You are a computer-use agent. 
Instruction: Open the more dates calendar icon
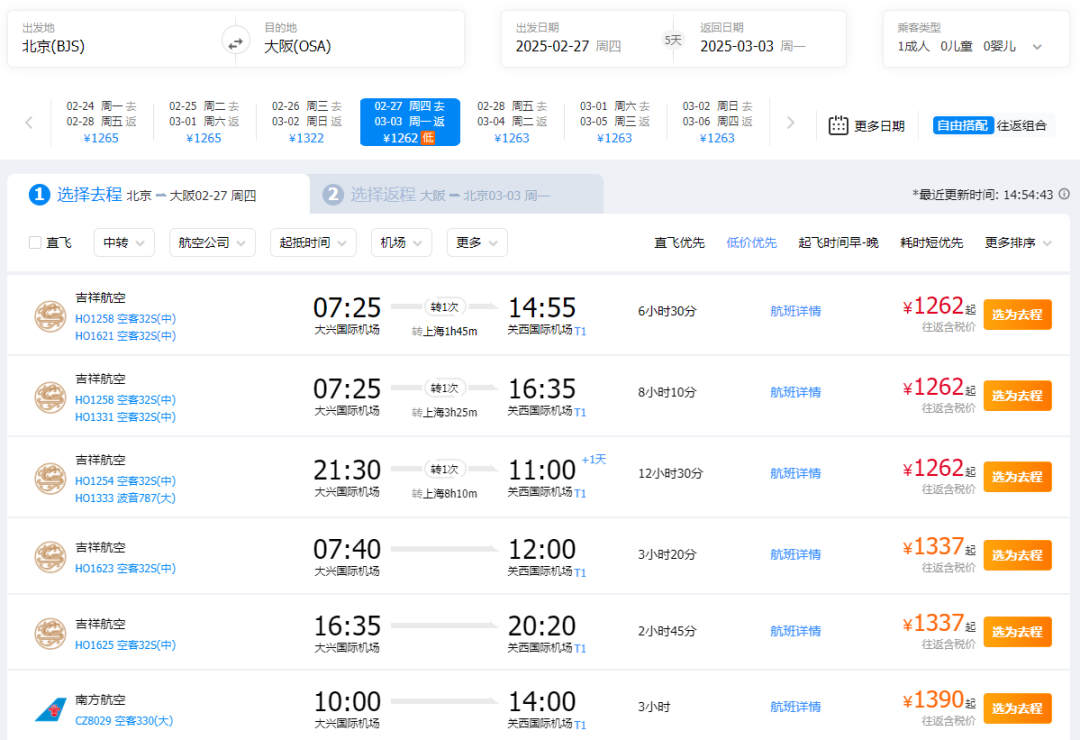tap(838, 126)
